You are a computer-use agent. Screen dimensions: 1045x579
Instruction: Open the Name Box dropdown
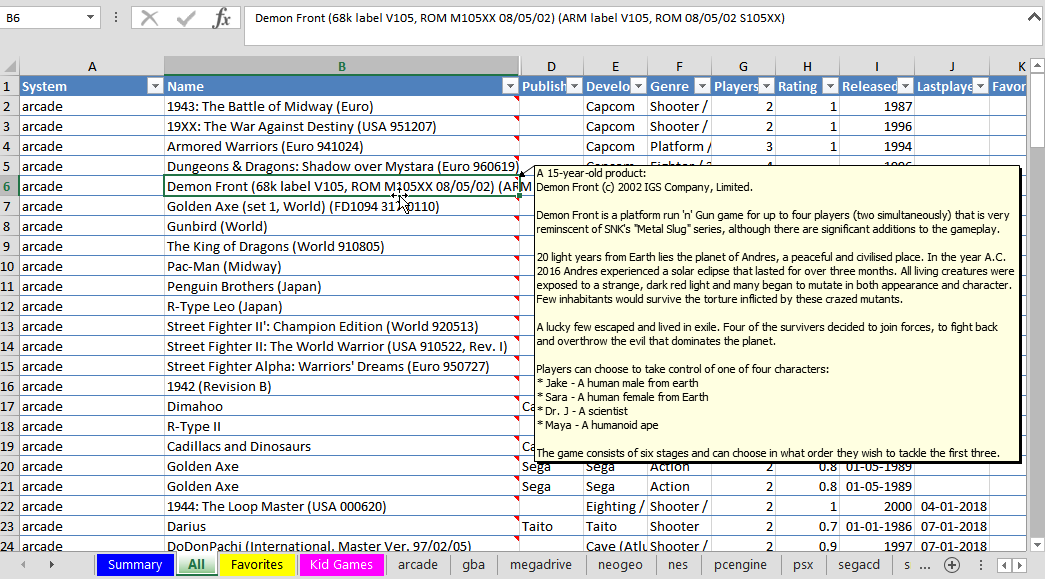tap(91, 18)
